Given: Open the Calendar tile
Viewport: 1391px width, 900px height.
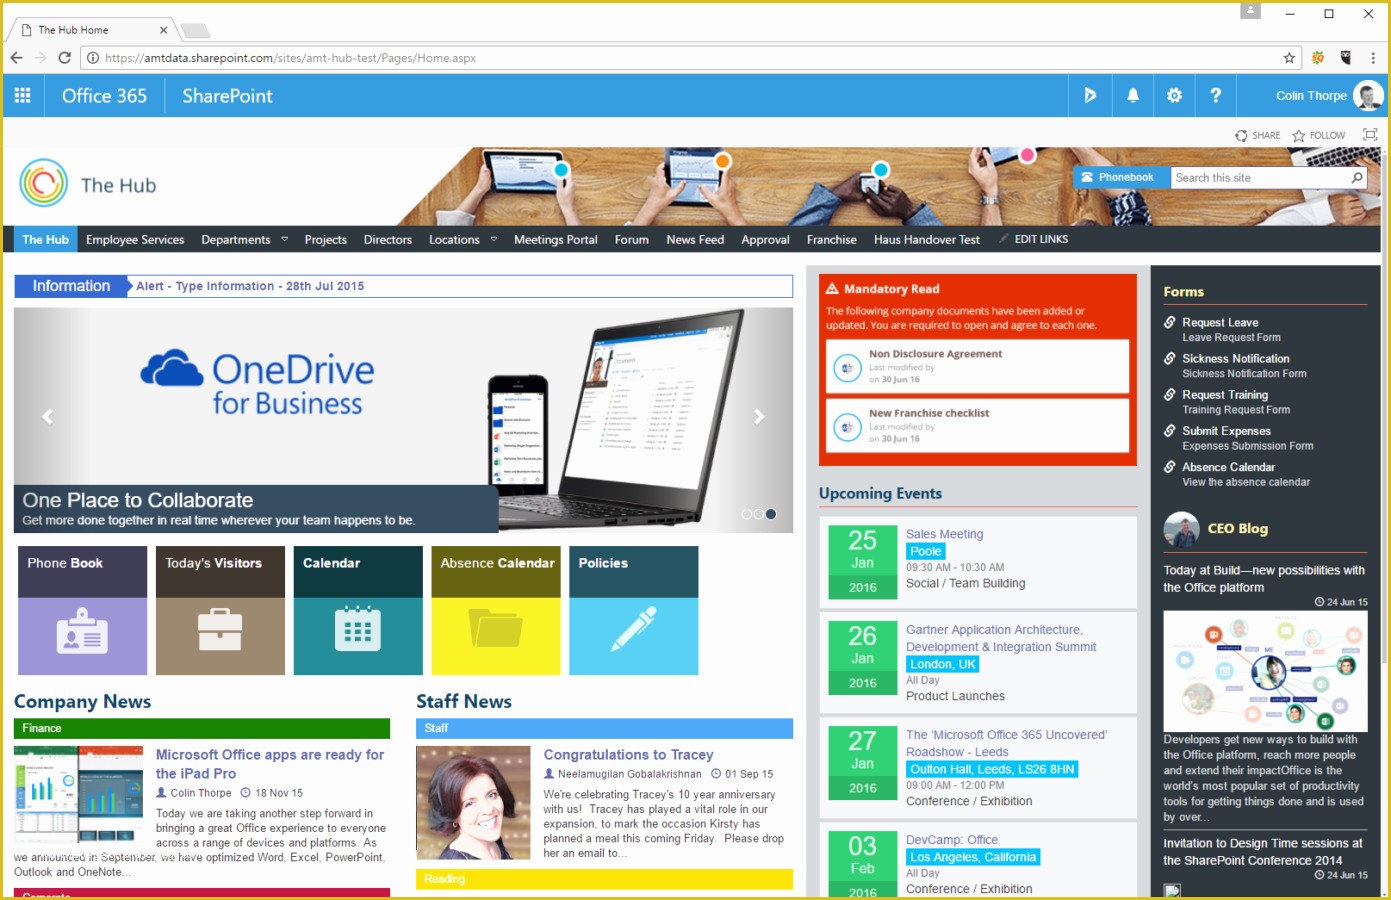Looking at the screenshot, I should [x=358, y=610].
